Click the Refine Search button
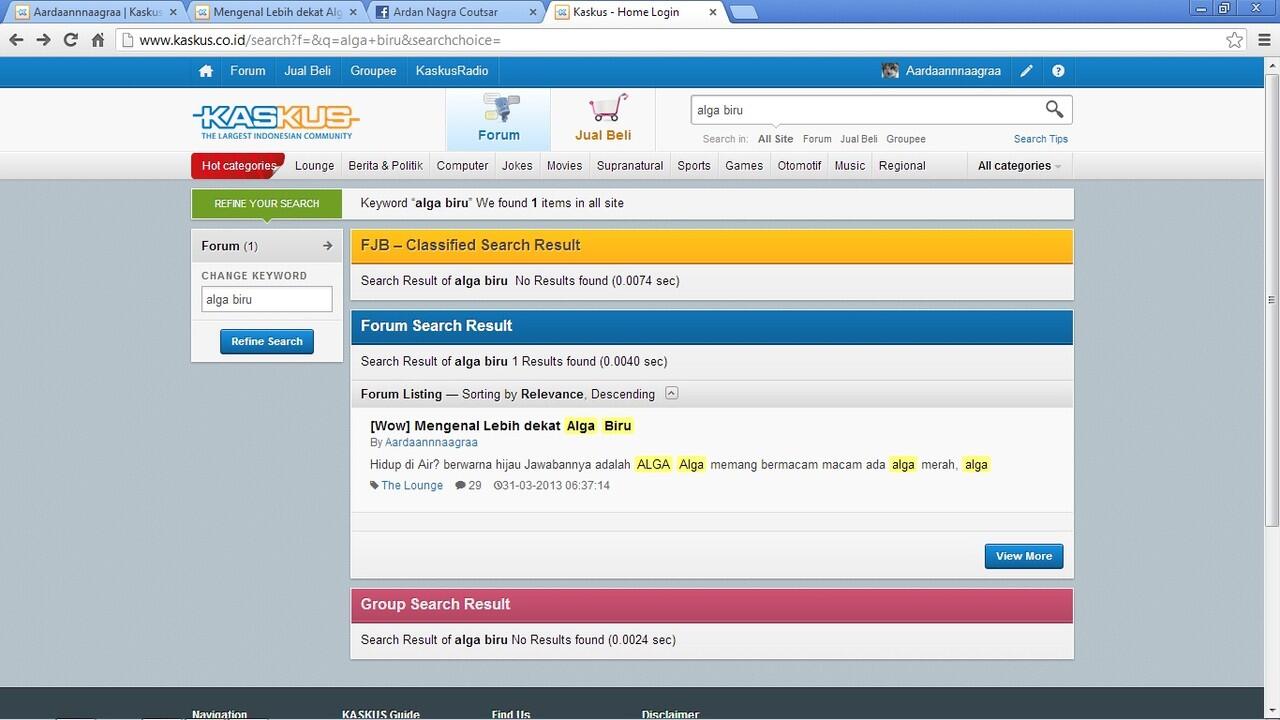 267,341
